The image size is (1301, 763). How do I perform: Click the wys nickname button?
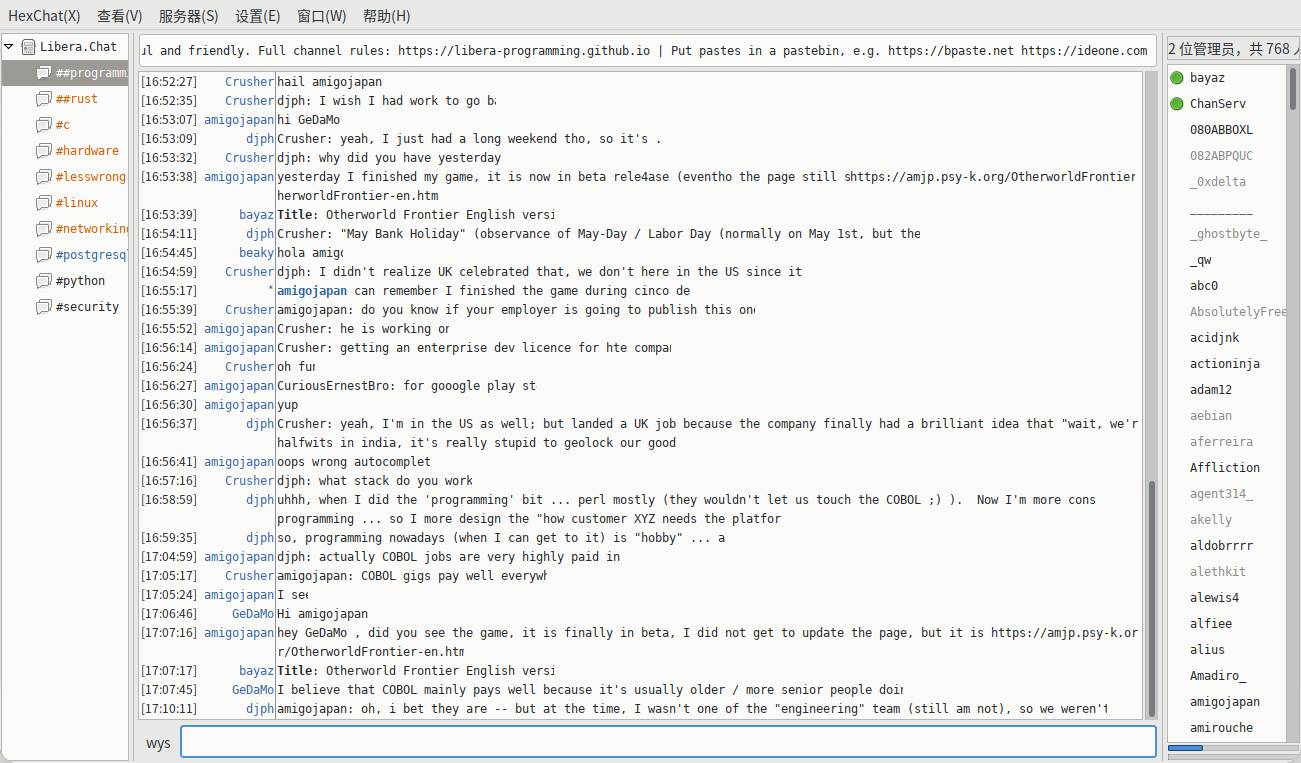pyautogui.click(x=158, y=743)
